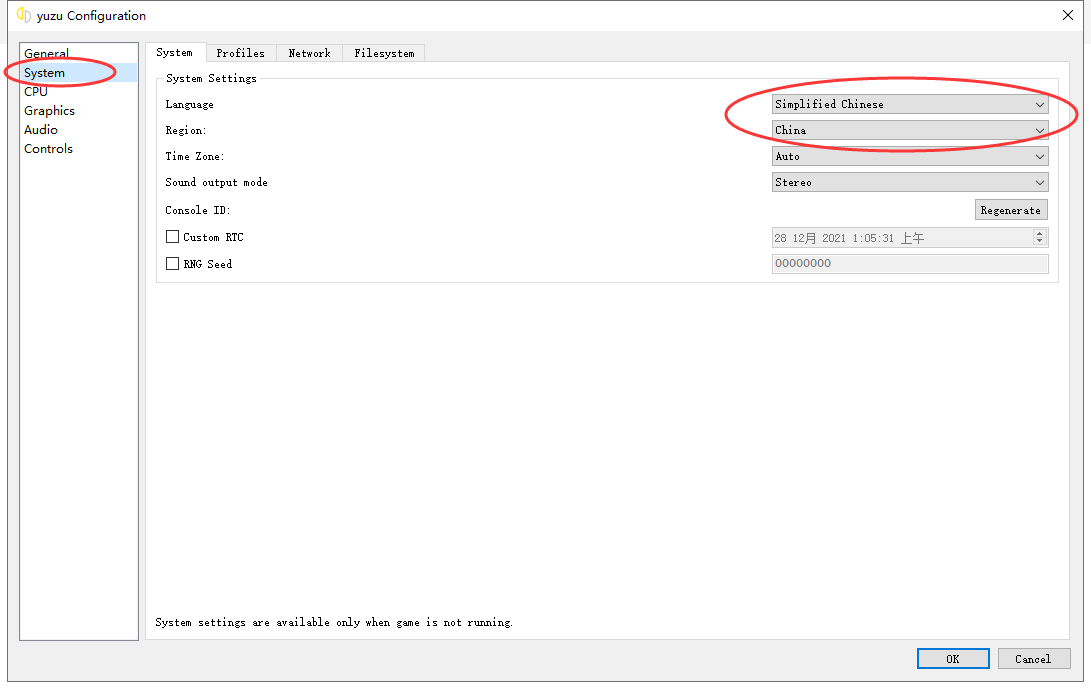This screenshot has width=1091, height=689.
Task: Open the Filesystem tab
Action: [x=384, y=53]
